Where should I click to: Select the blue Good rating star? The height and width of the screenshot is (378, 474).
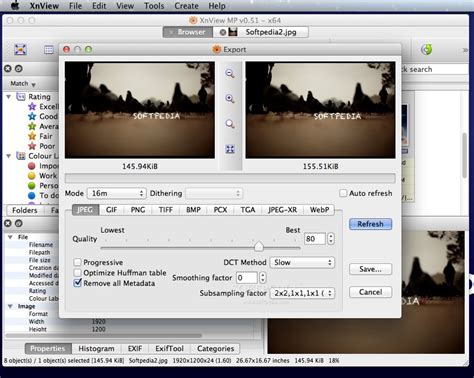coord(32,116)
